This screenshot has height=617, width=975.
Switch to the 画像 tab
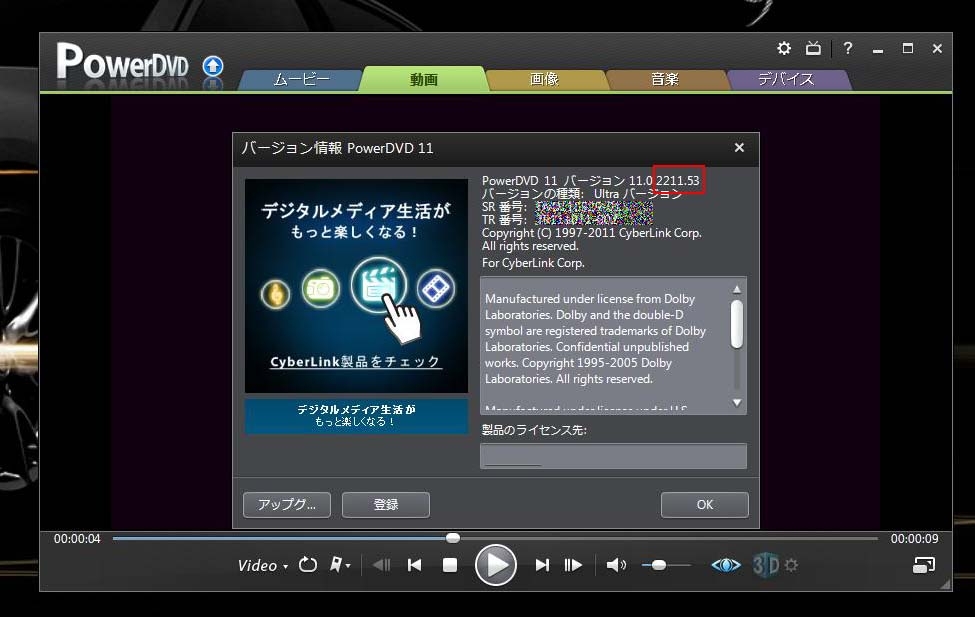pyautogui.click(x=544, y=80)
